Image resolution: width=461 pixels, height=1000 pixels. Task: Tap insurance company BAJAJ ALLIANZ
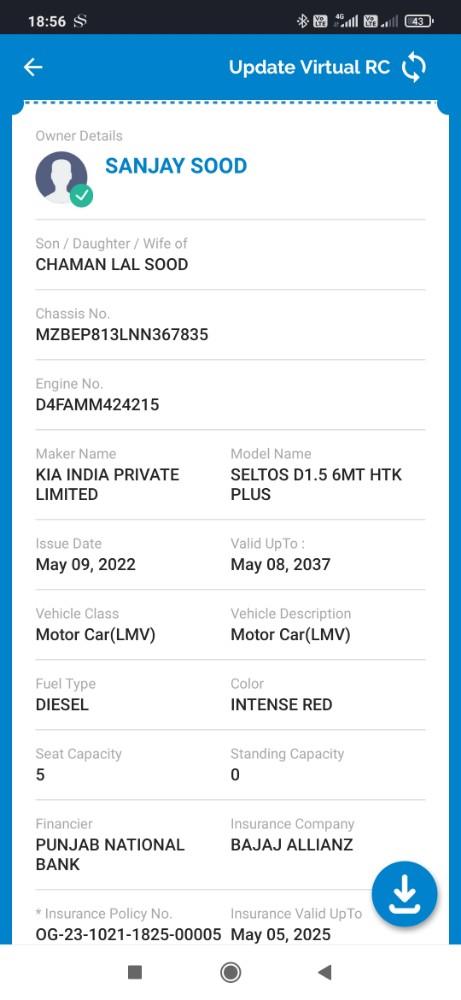pos(291,845)
